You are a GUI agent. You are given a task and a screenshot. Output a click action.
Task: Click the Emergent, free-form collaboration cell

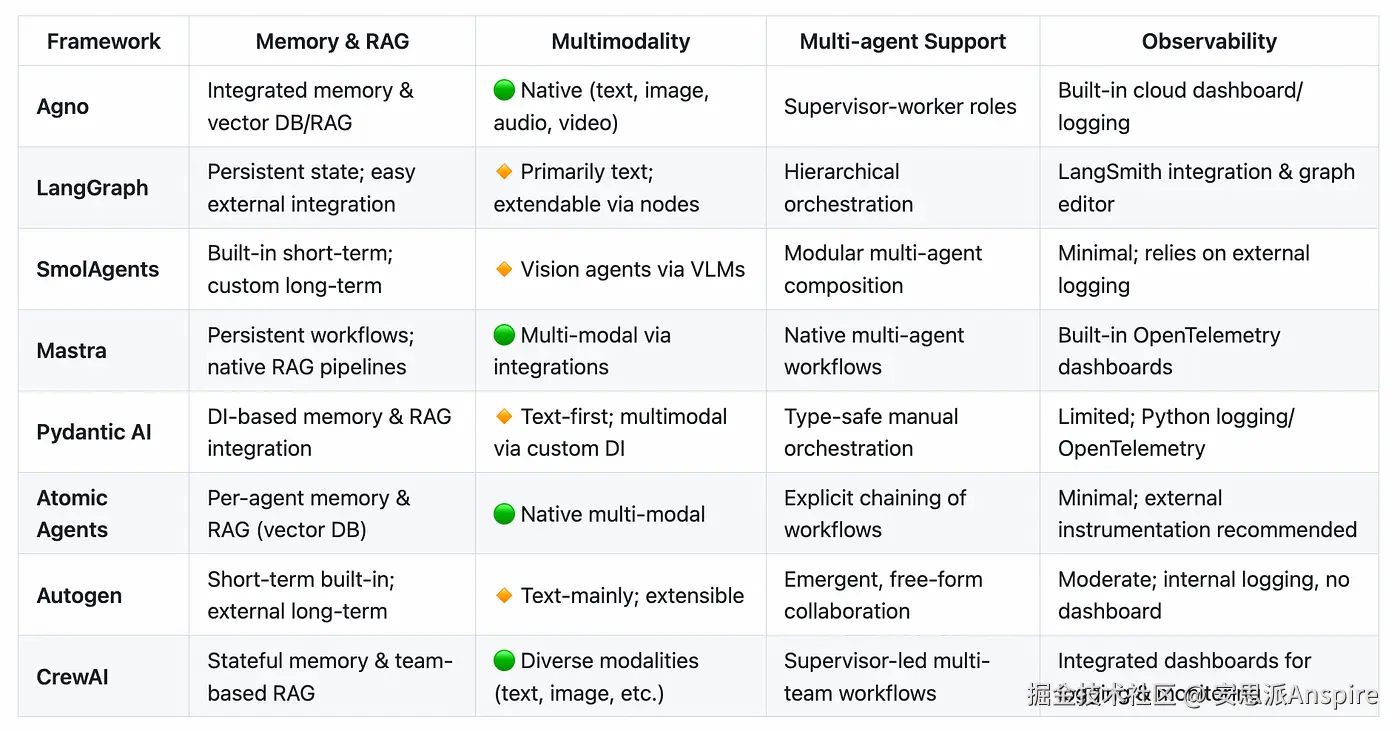point(882,596)
